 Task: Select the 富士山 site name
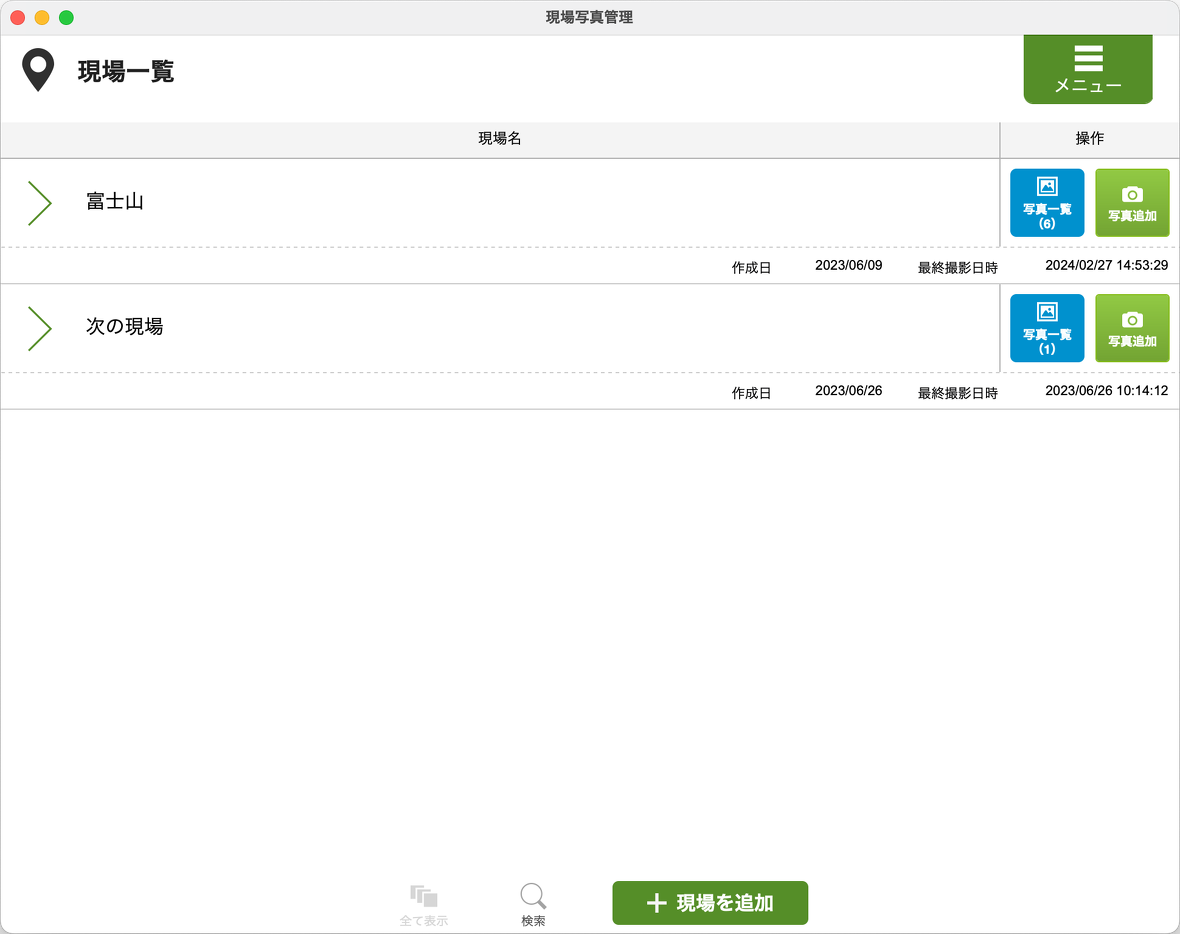(115, 202)
